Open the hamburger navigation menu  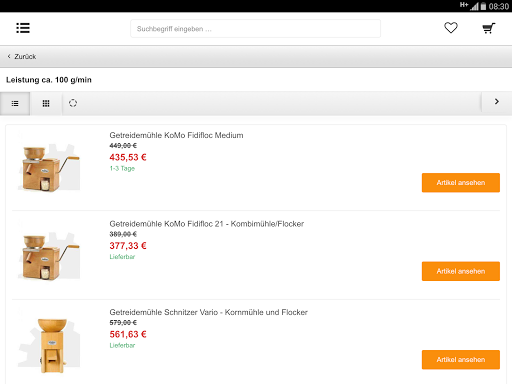pyautogui.click(x=23, y=28)
